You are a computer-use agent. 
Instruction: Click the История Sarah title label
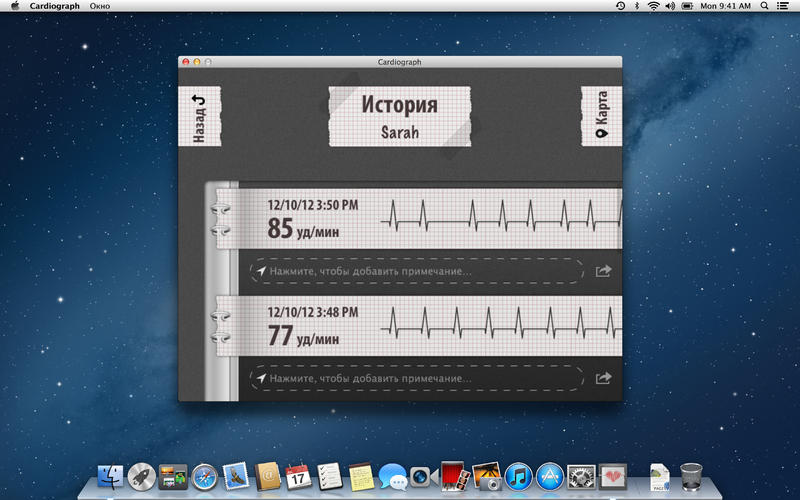(399, 116)
